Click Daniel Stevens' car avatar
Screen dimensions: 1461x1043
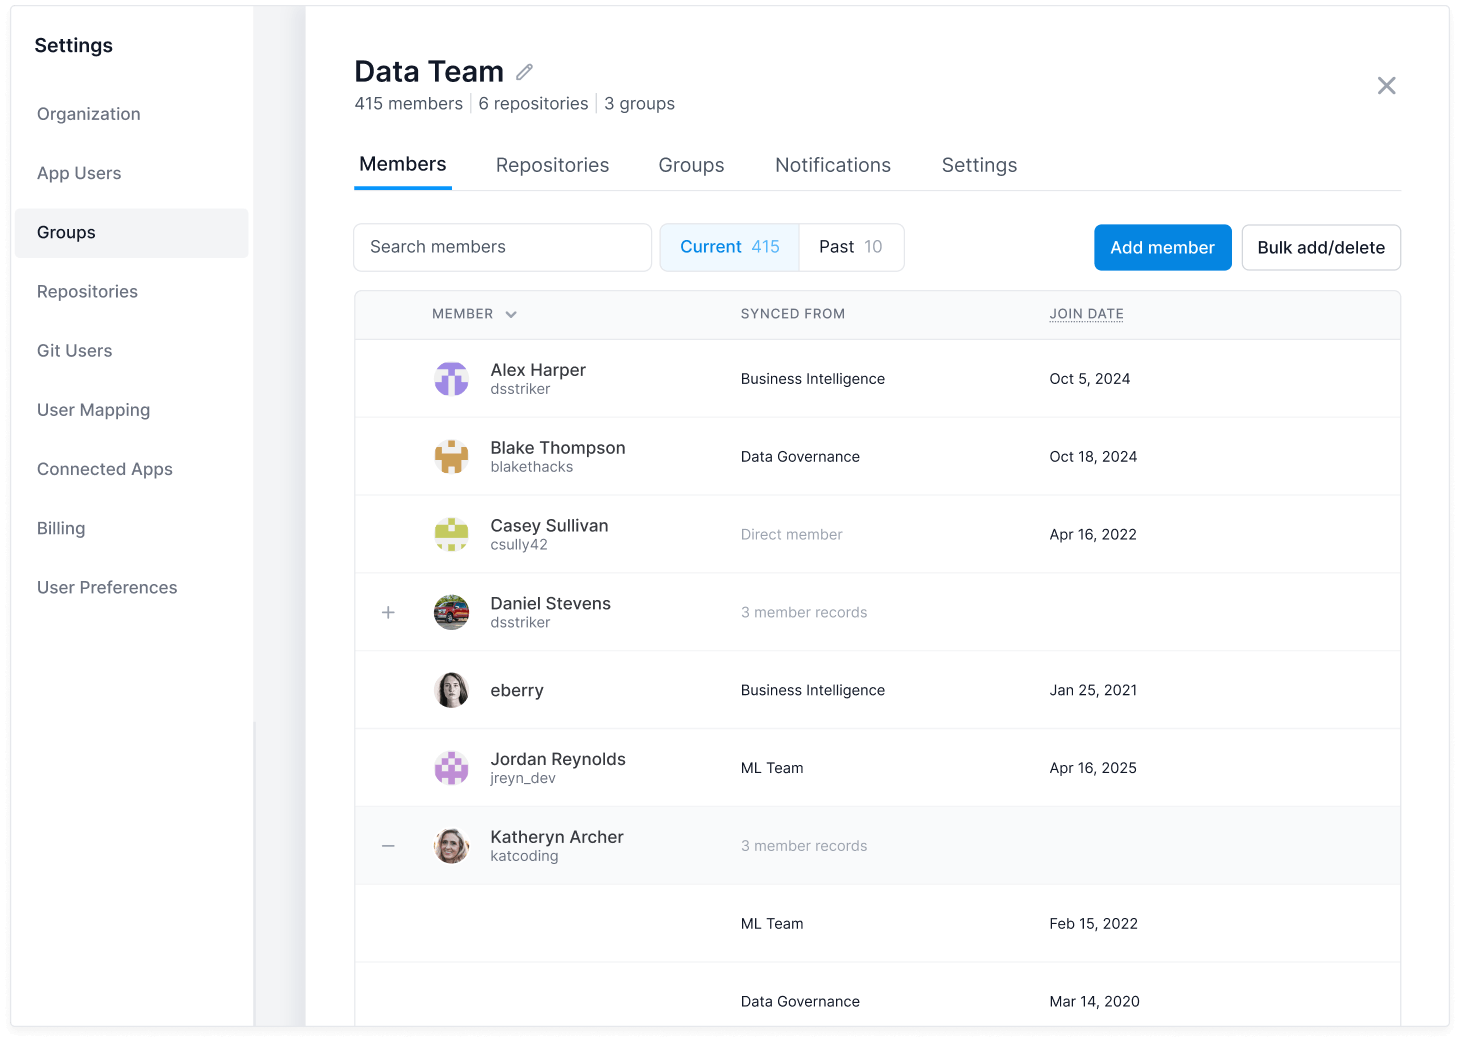coord(451,612)
